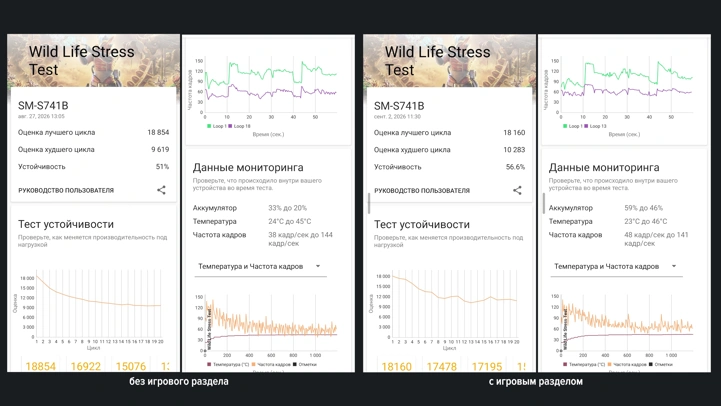The width and height of the screenshot is (721, 406).
Task: Select the stability value 51%
Action: [162, 166]
